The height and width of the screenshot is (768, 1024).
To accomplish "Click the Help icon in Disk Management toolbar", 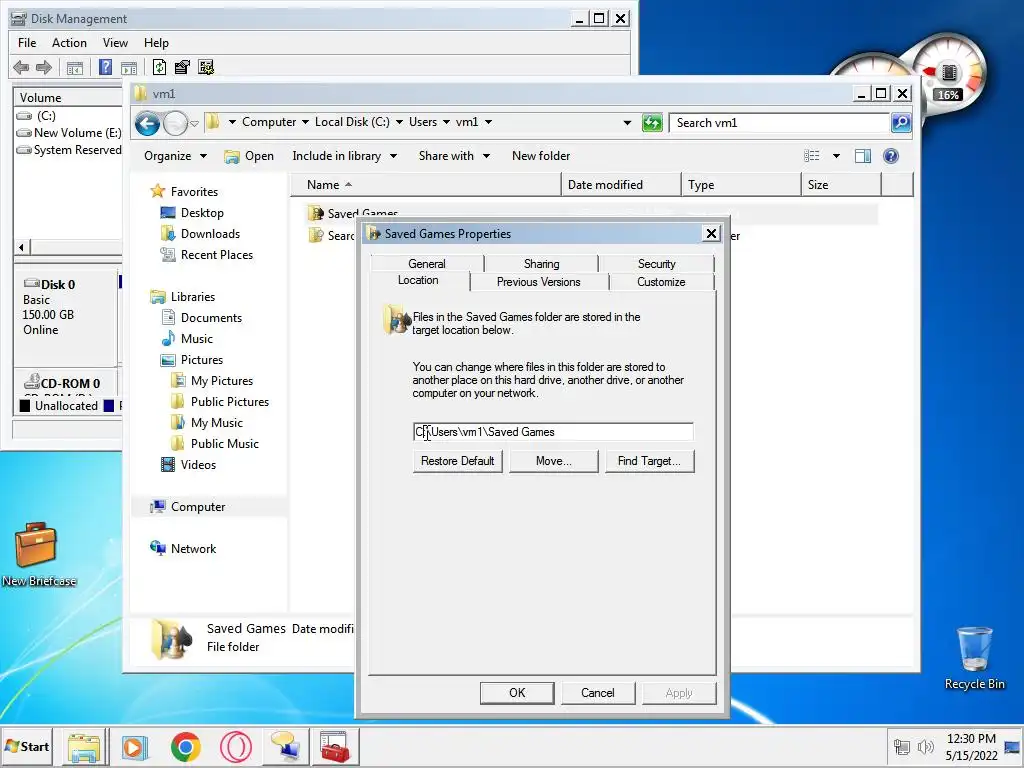I will [105, 67].
